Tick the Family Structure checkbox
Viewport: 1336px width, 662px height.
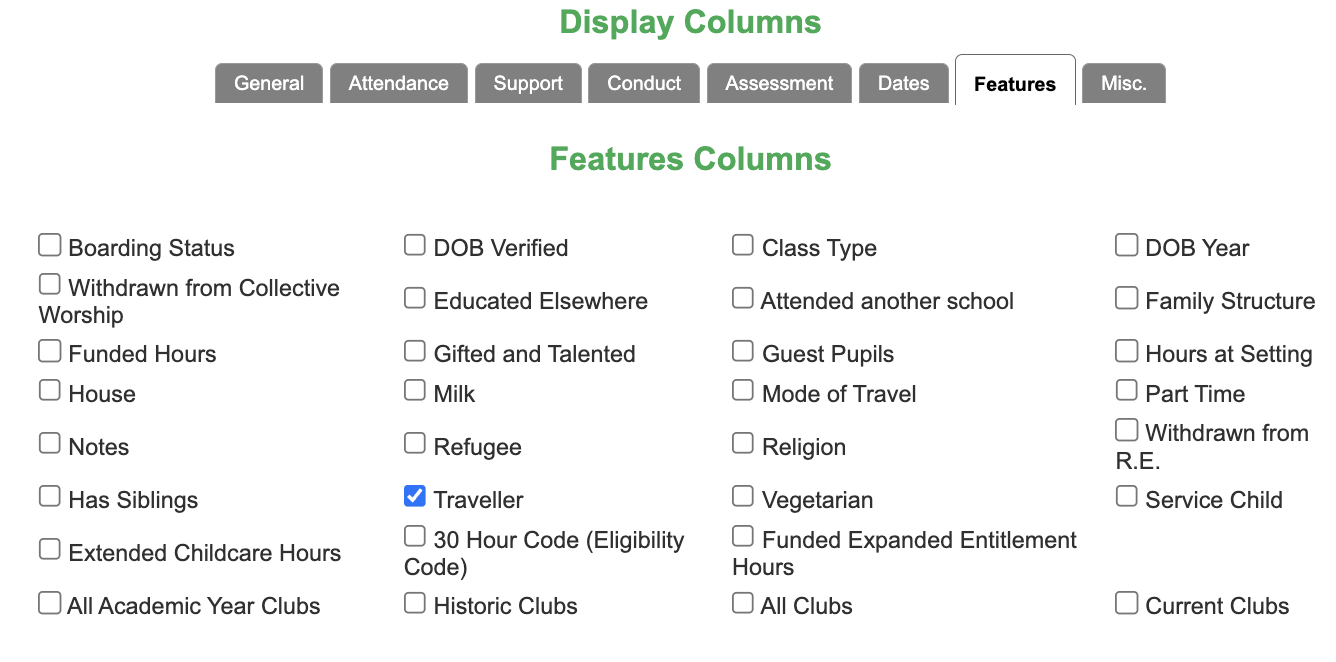tap(1127, 297)
